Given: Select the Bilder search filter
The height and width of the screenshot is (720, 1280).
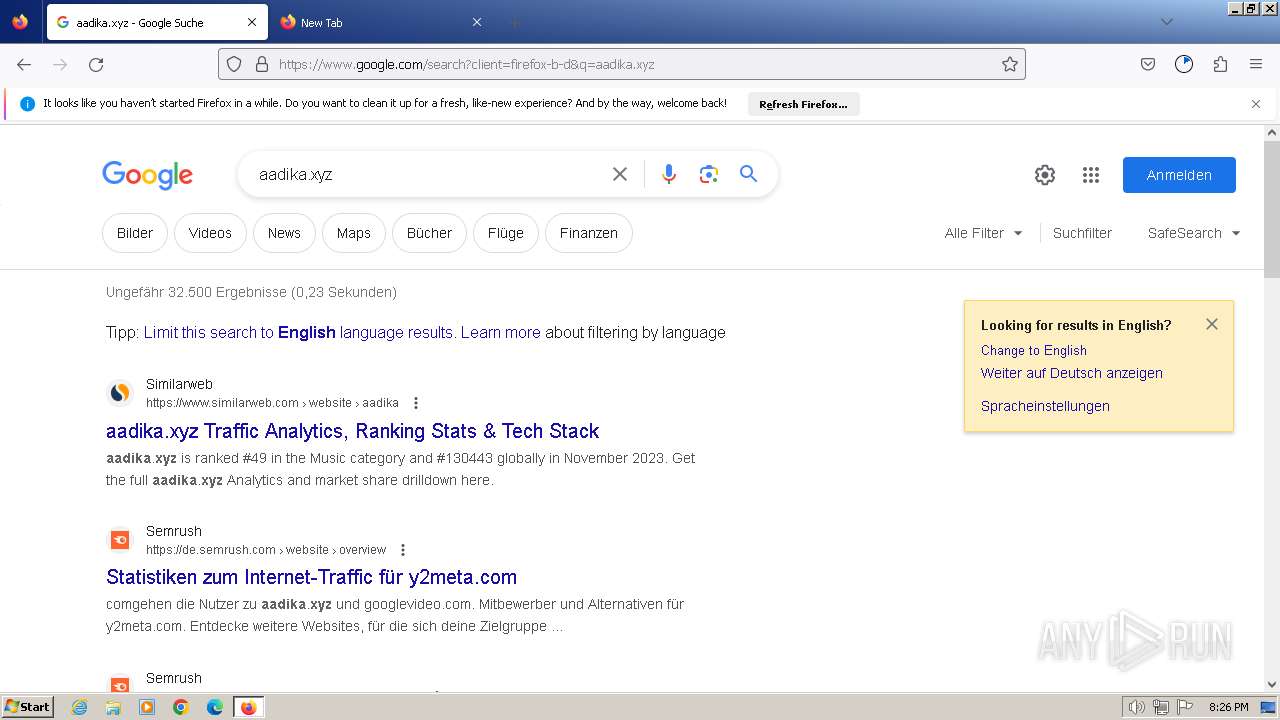Looking at the screenshot, I should coord(135,233).
